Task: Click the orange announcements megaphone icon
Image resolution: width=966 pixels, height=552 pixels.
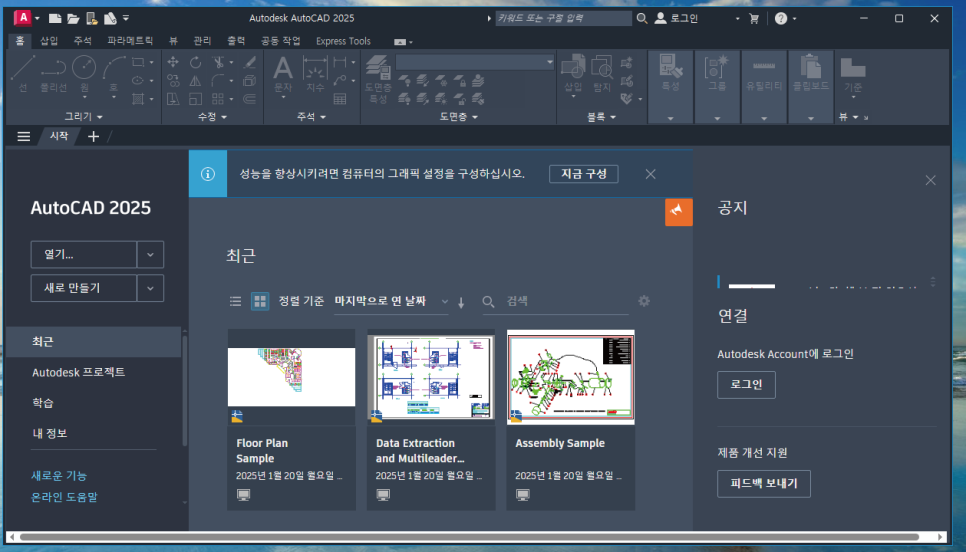Action: pos(678,212)
